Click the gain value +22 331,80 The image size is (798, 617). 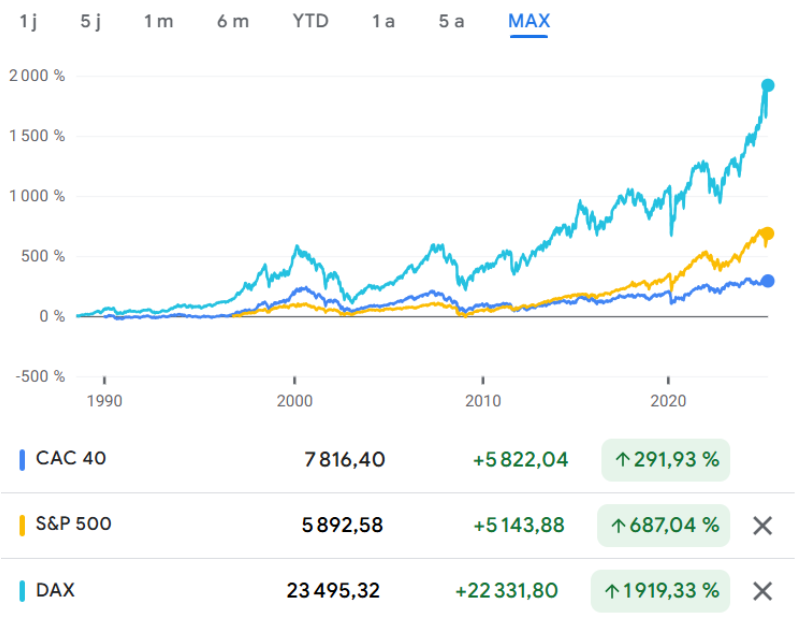506,591
